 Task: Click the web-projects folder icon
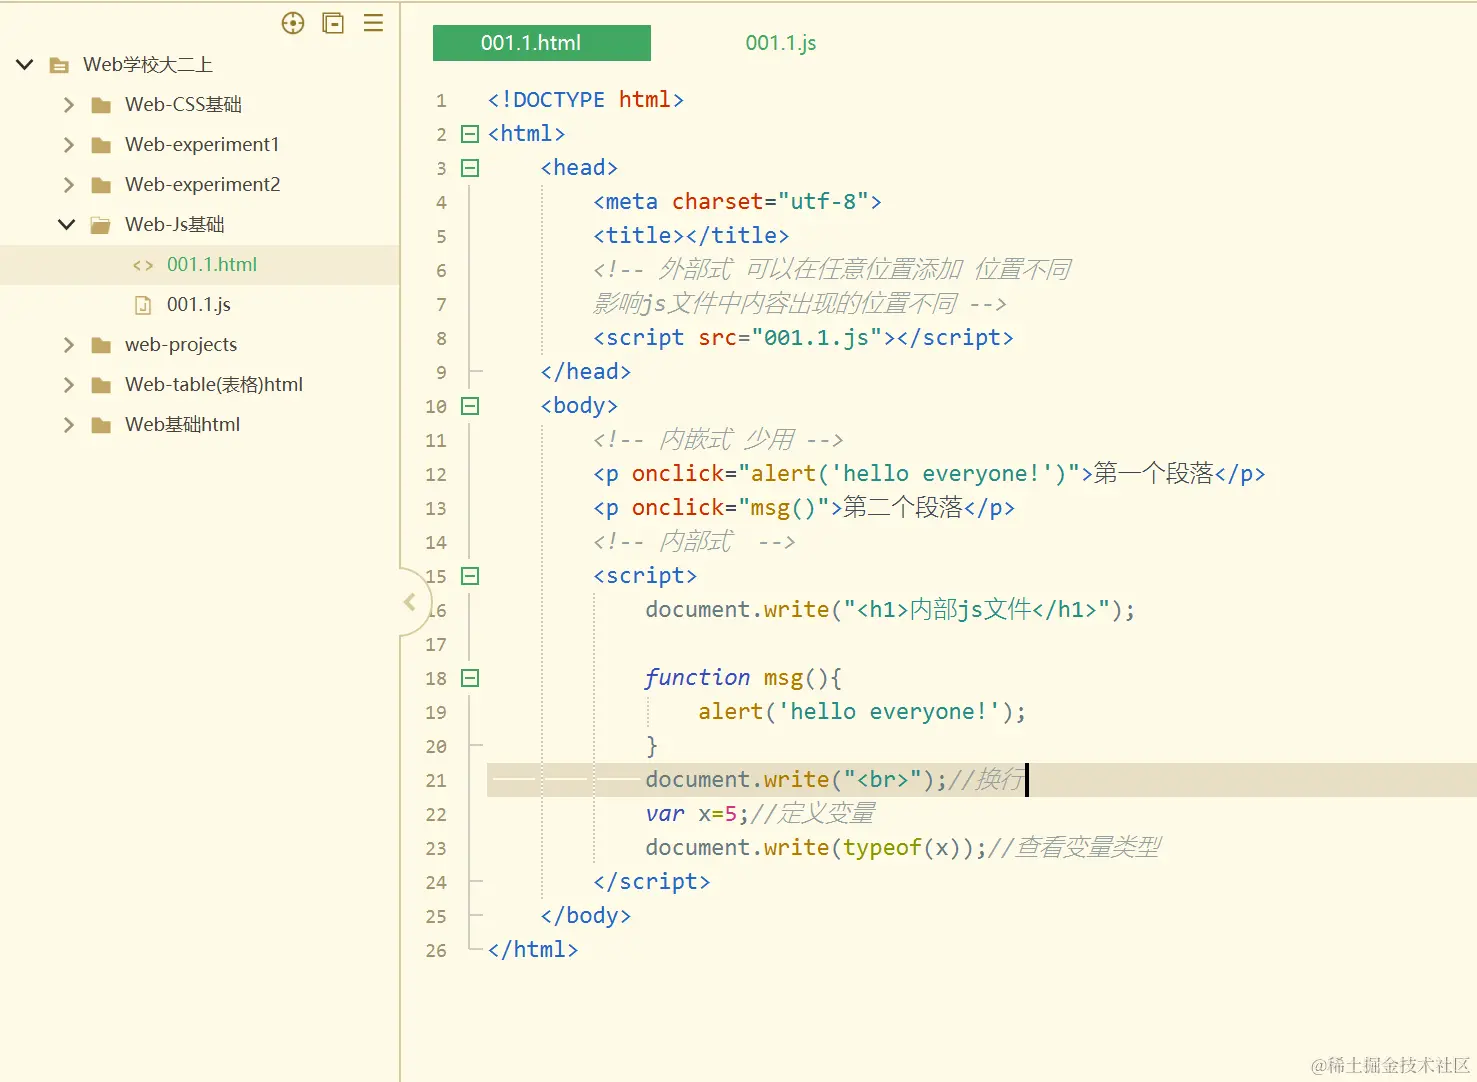101,345
